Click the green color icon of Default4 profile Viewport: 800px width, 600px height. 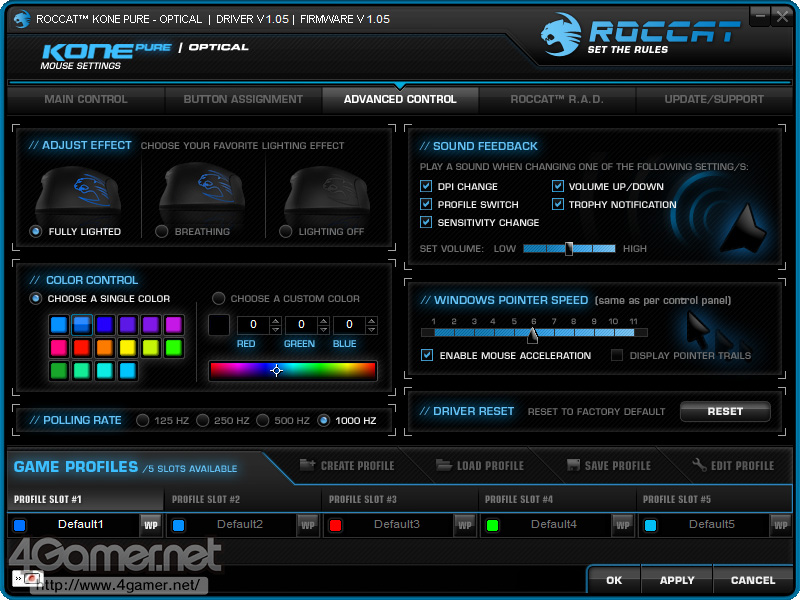click(492, 526)
